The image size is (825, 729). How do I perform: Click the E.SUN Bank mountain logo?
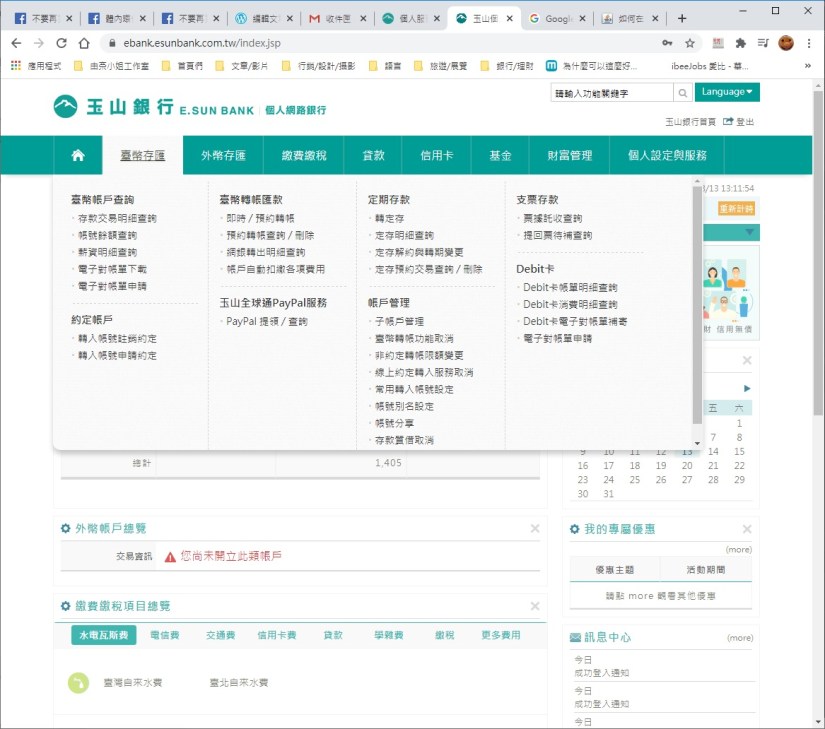[x=65, y=106]
